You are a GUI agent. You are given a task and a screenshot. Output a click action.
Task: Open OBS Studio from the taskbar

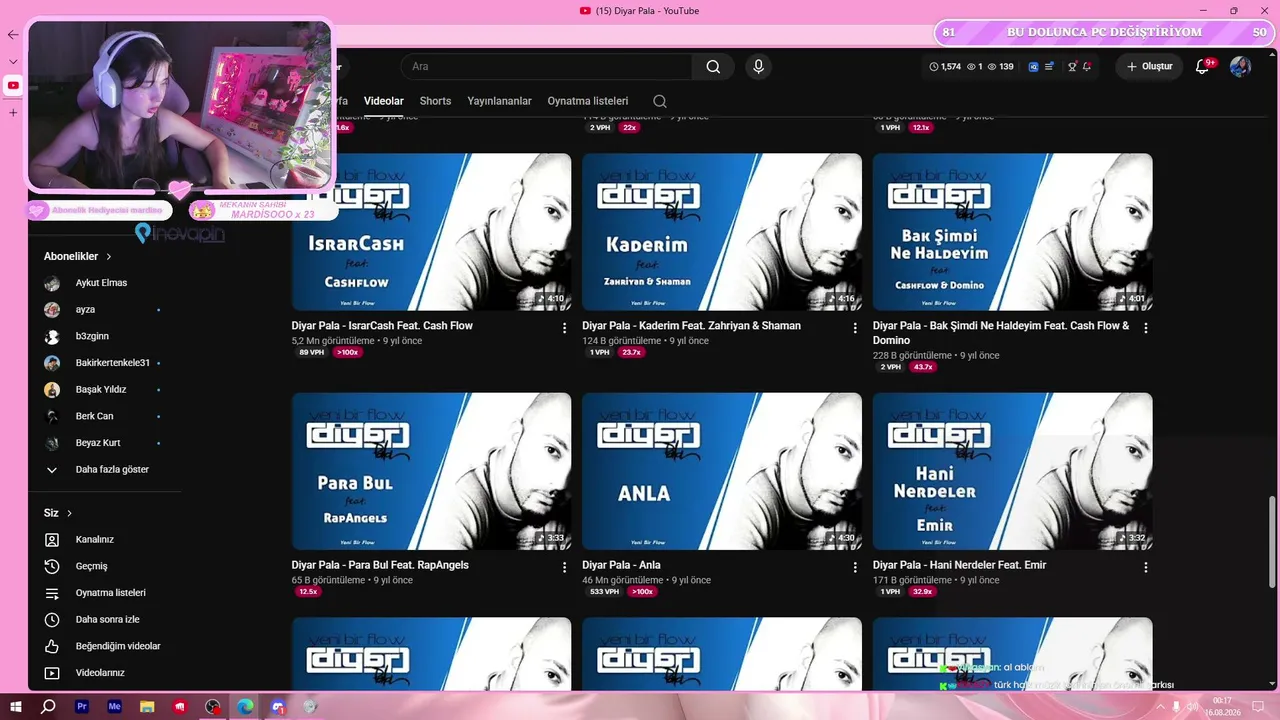[x=212, y=707]
